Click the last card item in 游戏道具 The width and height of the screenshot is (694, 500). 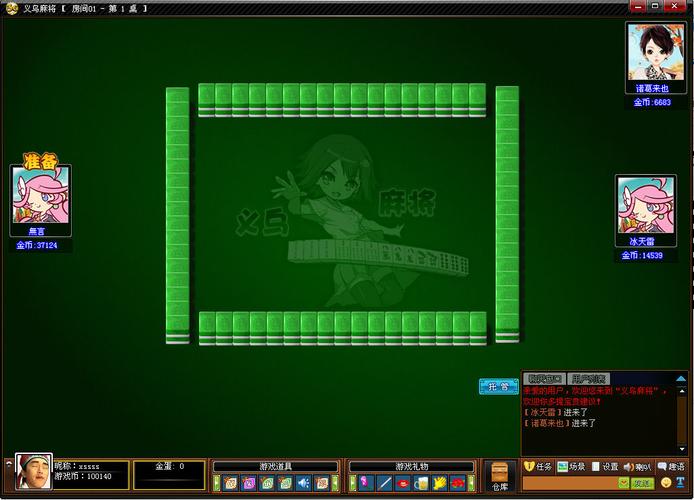pos(322,483)
